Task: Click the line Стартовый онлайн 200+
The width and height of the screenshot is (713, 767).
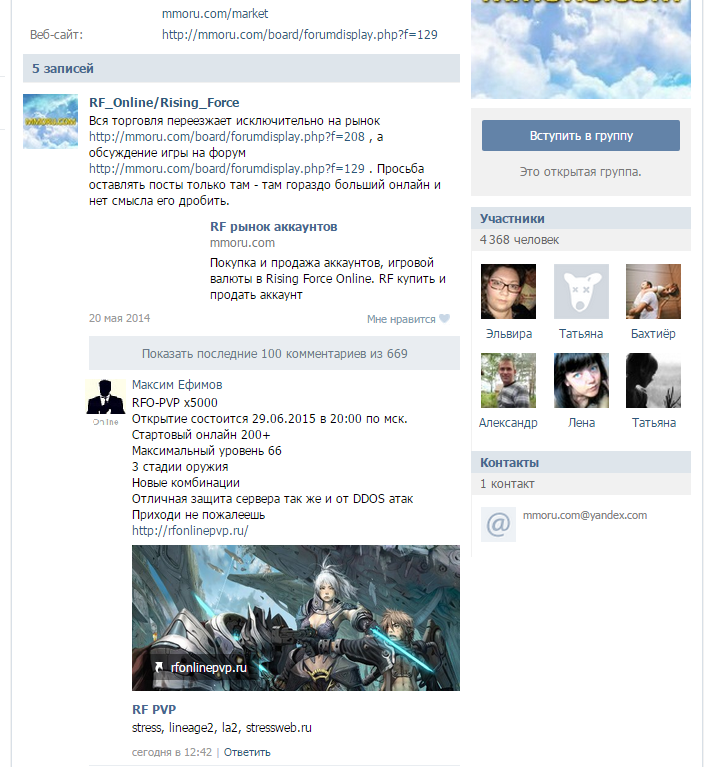Action: coord(201,435)
